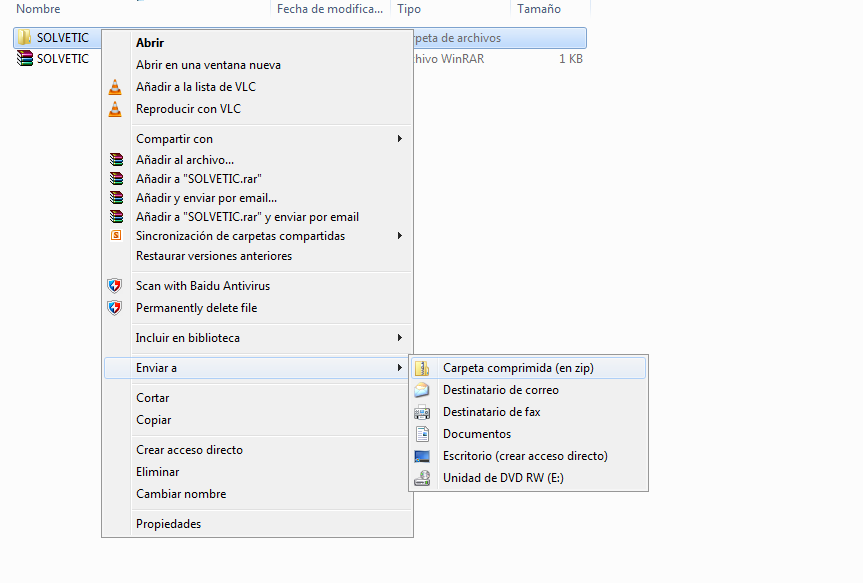The width and height of the screenshot is (863, 583).
Task: Click Baidu shield icon beside Permanently delete file
Action: pyautogui.click(x=114, y=308)
